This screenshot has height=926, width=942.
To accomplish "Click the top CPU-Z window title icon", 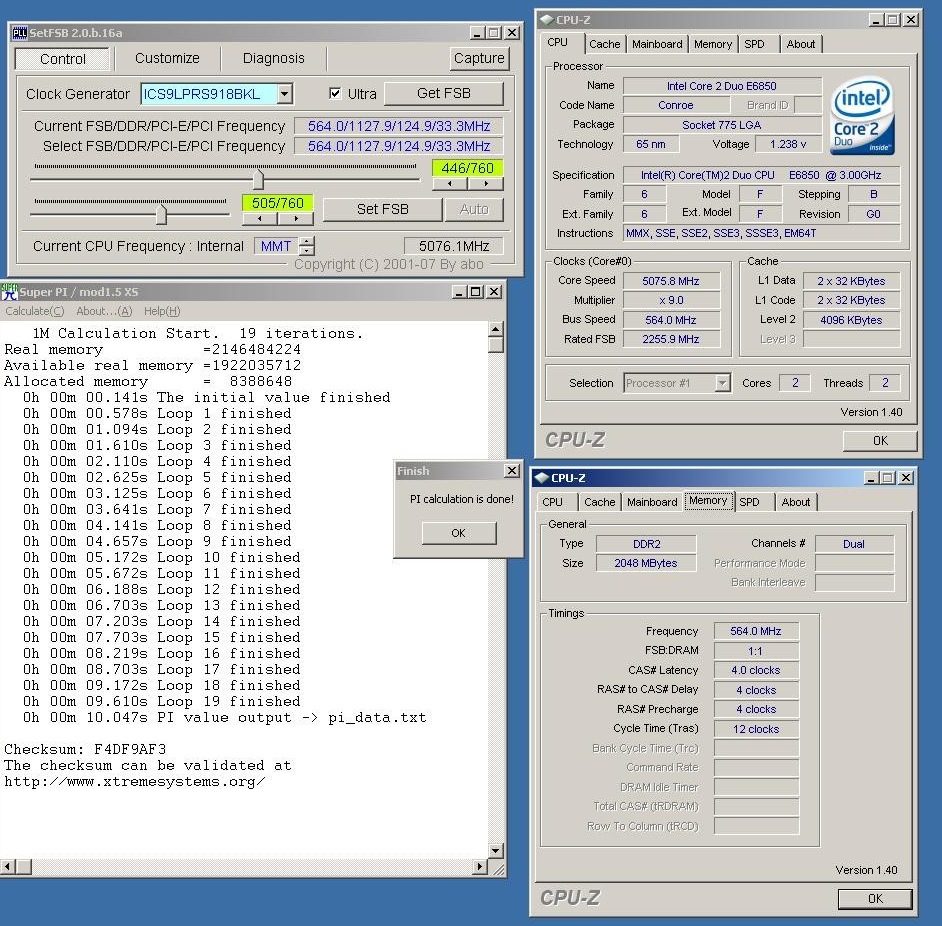I will pyautogui.click(x=546, y=20).
